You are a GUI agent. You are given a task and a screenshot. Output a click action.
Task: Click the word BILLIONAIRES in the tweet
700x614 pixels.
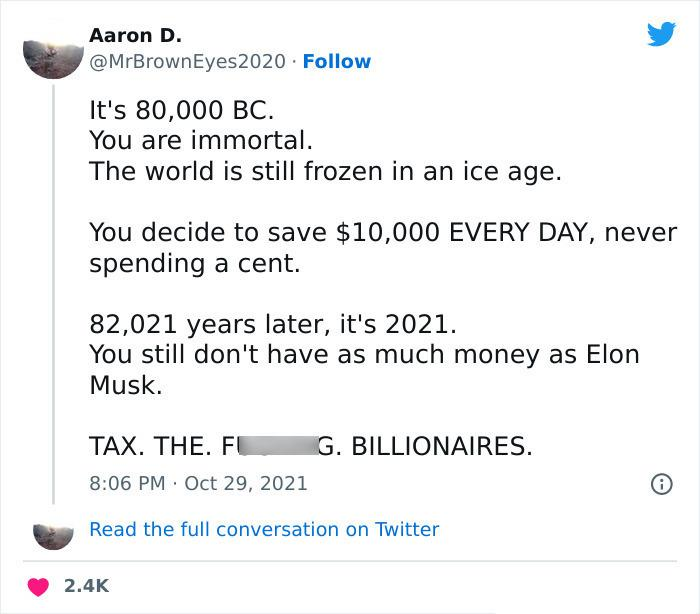pos(442,446)
